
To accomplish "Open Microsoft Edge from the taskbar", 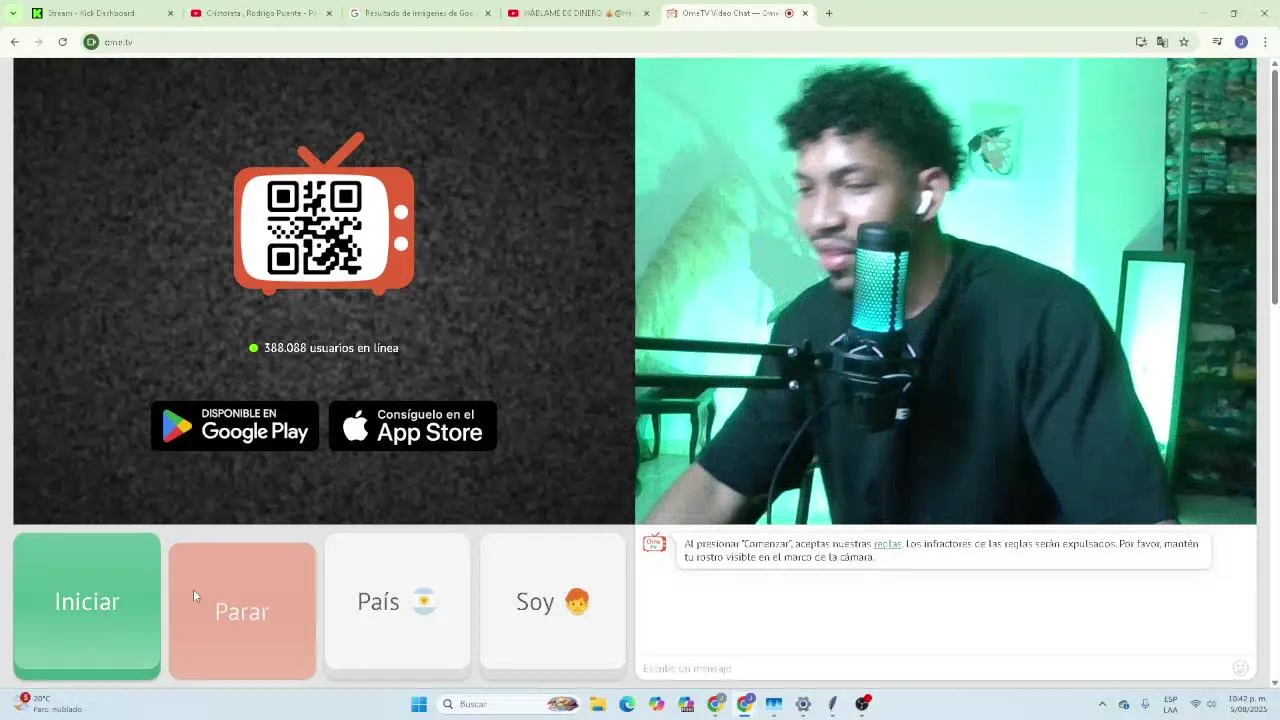I will click(627, 704).
